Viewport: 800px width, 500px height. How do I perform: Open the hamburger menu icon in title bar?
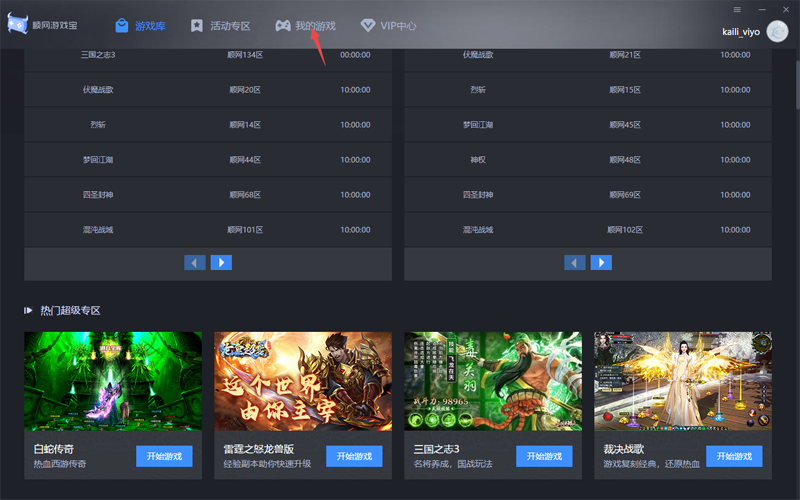(x=737, y=9)
